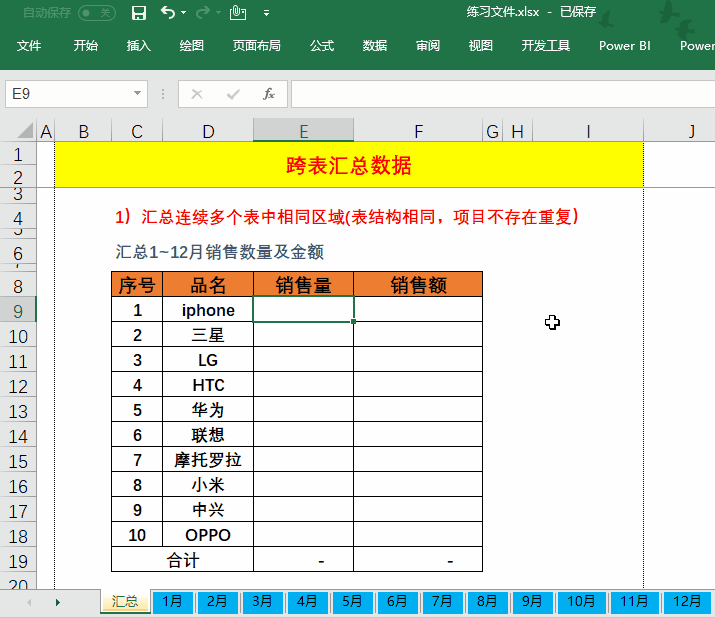Image resolution: width=715 pixels, height=618 pixels.
Task: Select row 9 header
Action: pos(18,311)
